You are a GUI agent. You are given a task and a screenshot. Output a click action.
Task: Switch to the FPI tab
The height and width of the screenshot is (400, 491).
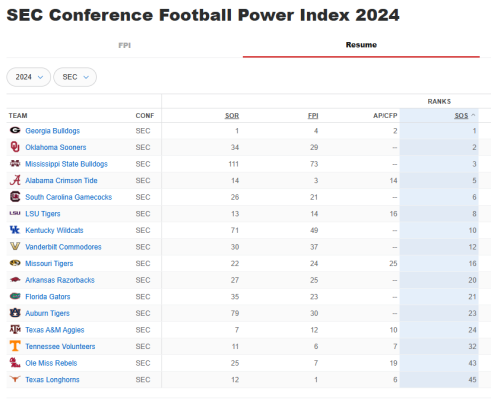click(125, 45)
